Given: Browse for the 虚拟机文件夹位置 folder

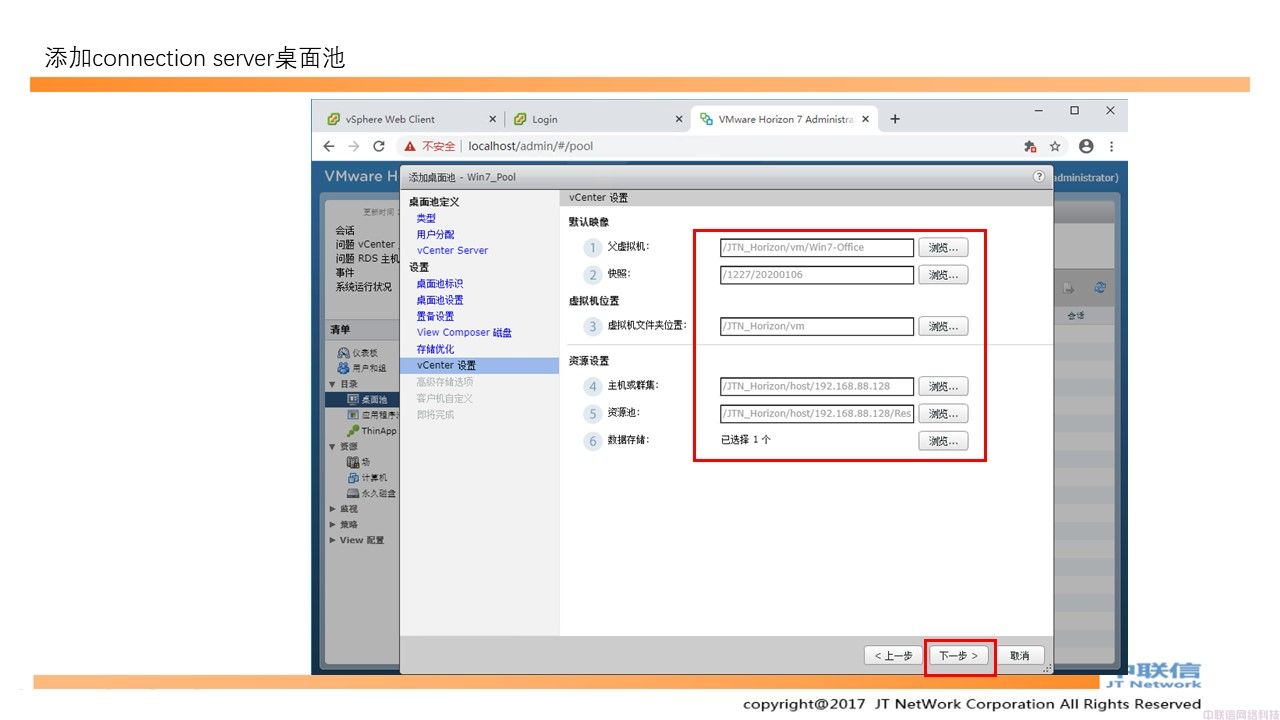Looking at the screenshot, I should pos(943,326).
